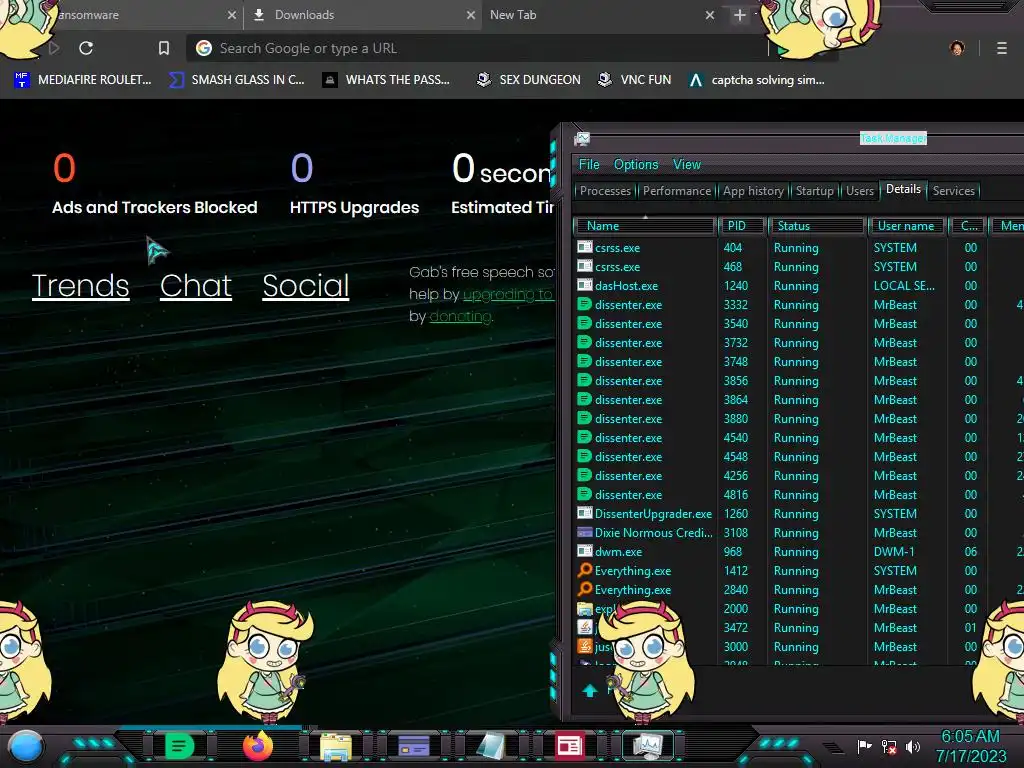Click the volume speaker tray icon
The image size is (1024, 768).
[x=913, y=746]
